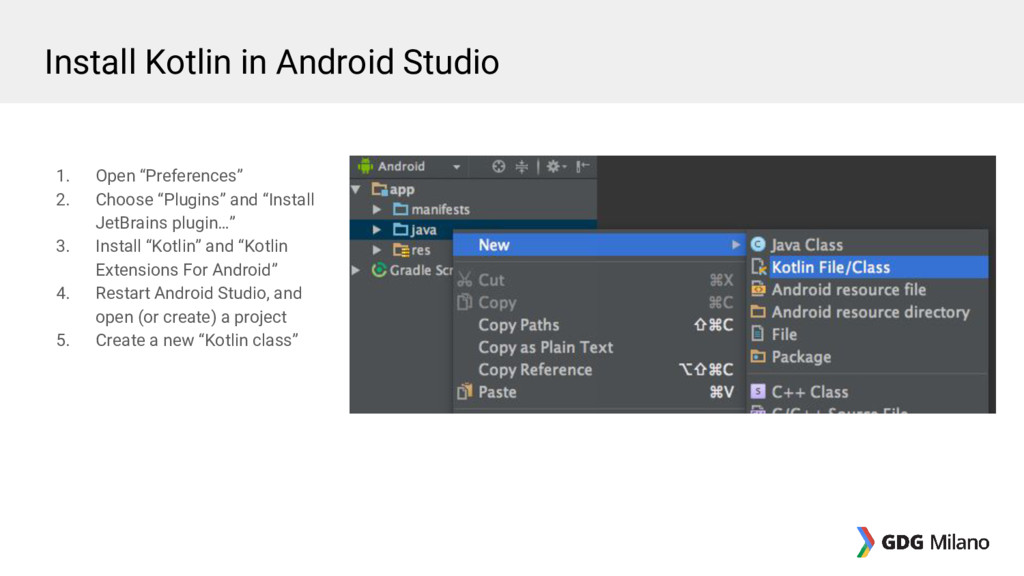Viewport: 1024px width, 576px height.
Task: Open the project panel gear settings
Action: point(555,167)
